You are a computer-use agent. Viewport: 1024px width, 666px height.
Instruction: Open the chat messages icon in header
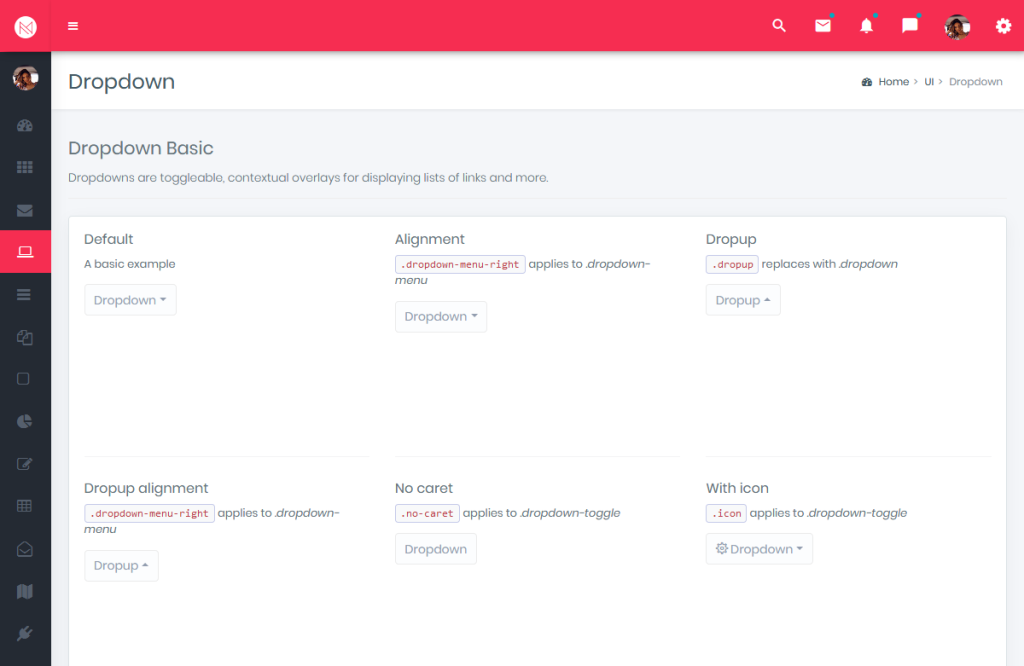(x=910, y=25)
